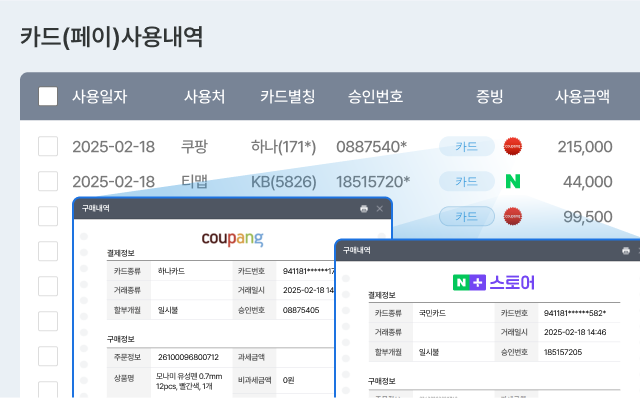Click 하나카드 value in Coupang receipt
Image resolution: width=640 pixels, height=398 pixels.
coord(171,271)
